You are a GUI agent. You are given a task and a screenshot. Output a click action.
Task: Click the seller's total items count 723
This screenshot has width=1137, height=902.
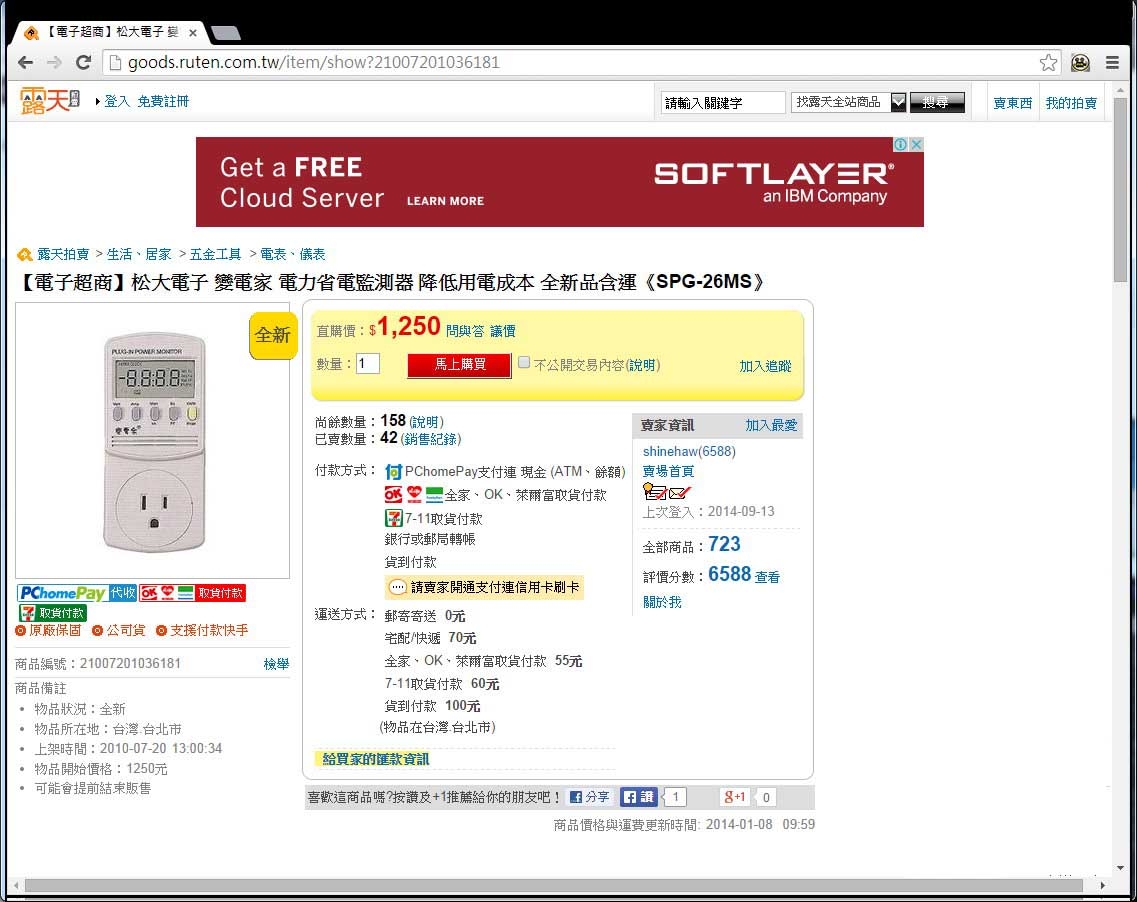(724, 545)
